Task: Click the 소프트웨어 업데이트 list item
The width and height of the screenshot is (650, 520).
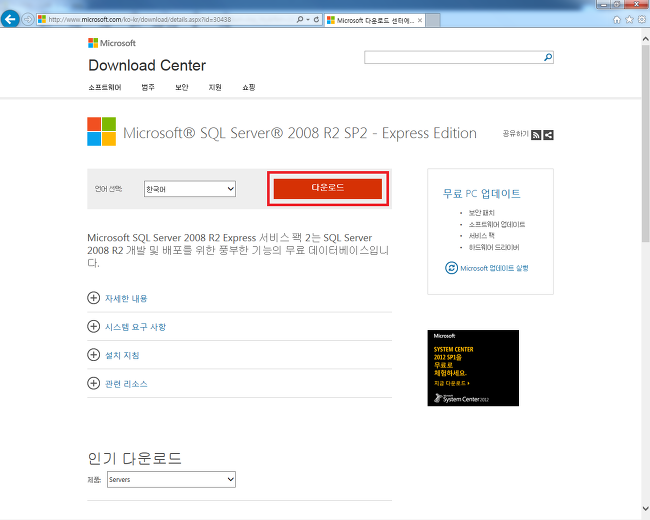Action: click(497, 224)
